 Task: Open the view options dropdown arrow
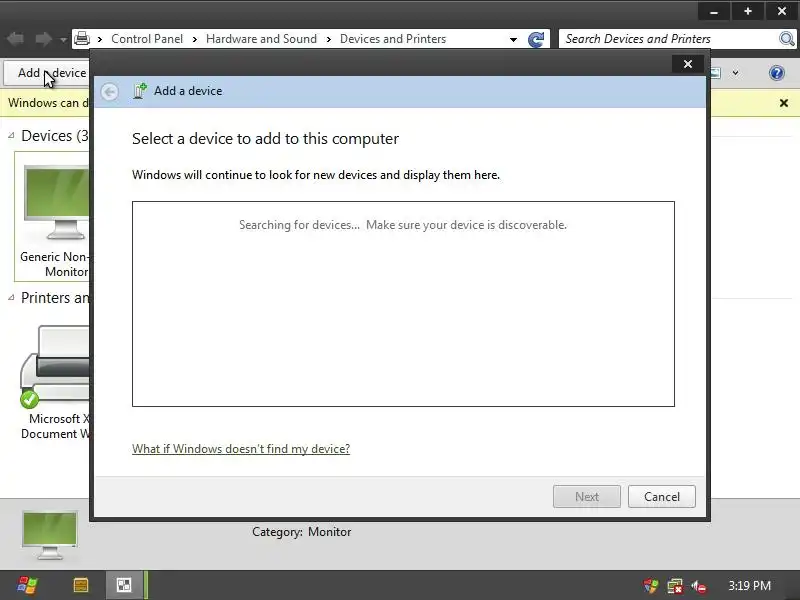point(735,73)
